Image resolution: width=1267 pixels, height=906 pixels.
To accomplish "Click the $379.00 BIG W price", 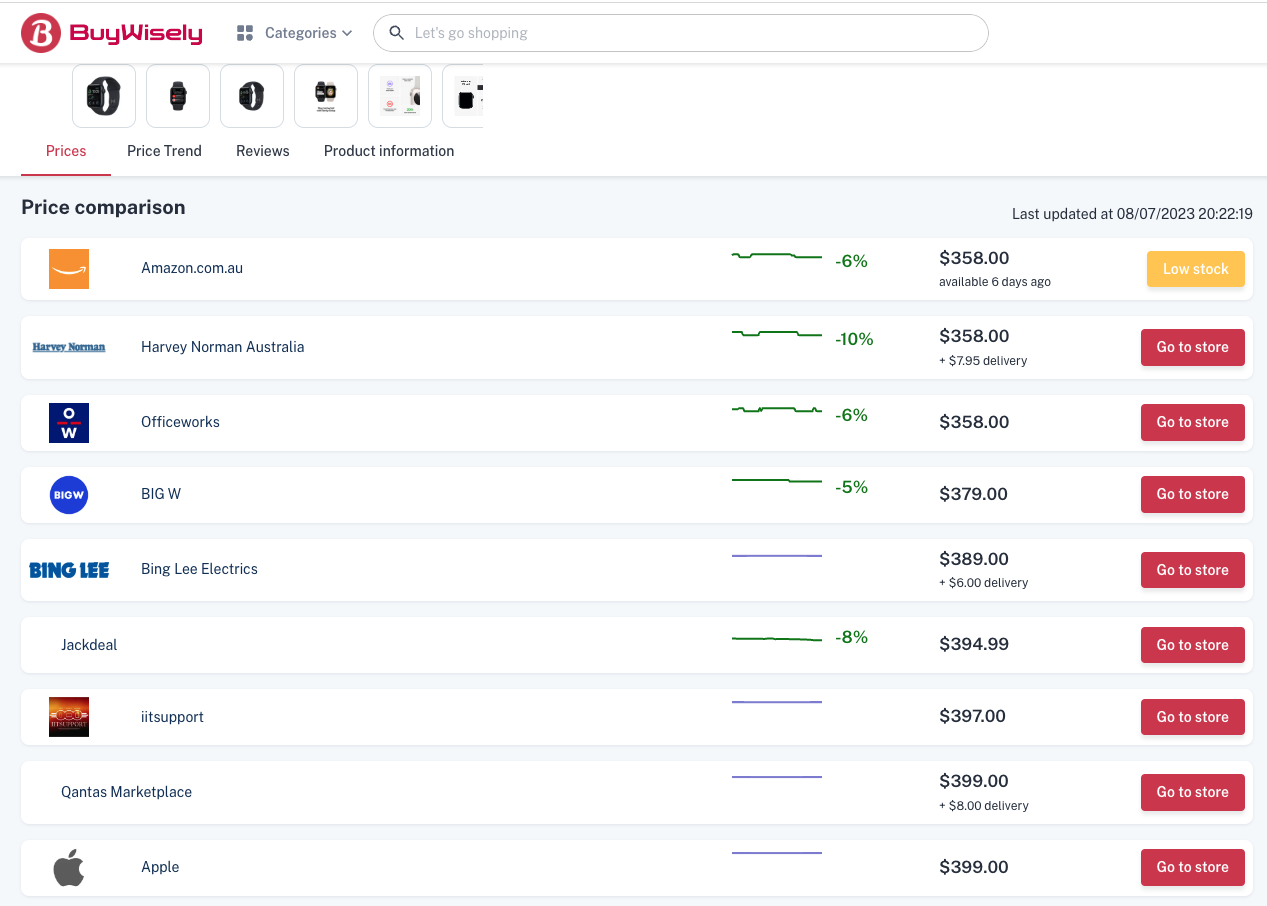I will [974, 494].
